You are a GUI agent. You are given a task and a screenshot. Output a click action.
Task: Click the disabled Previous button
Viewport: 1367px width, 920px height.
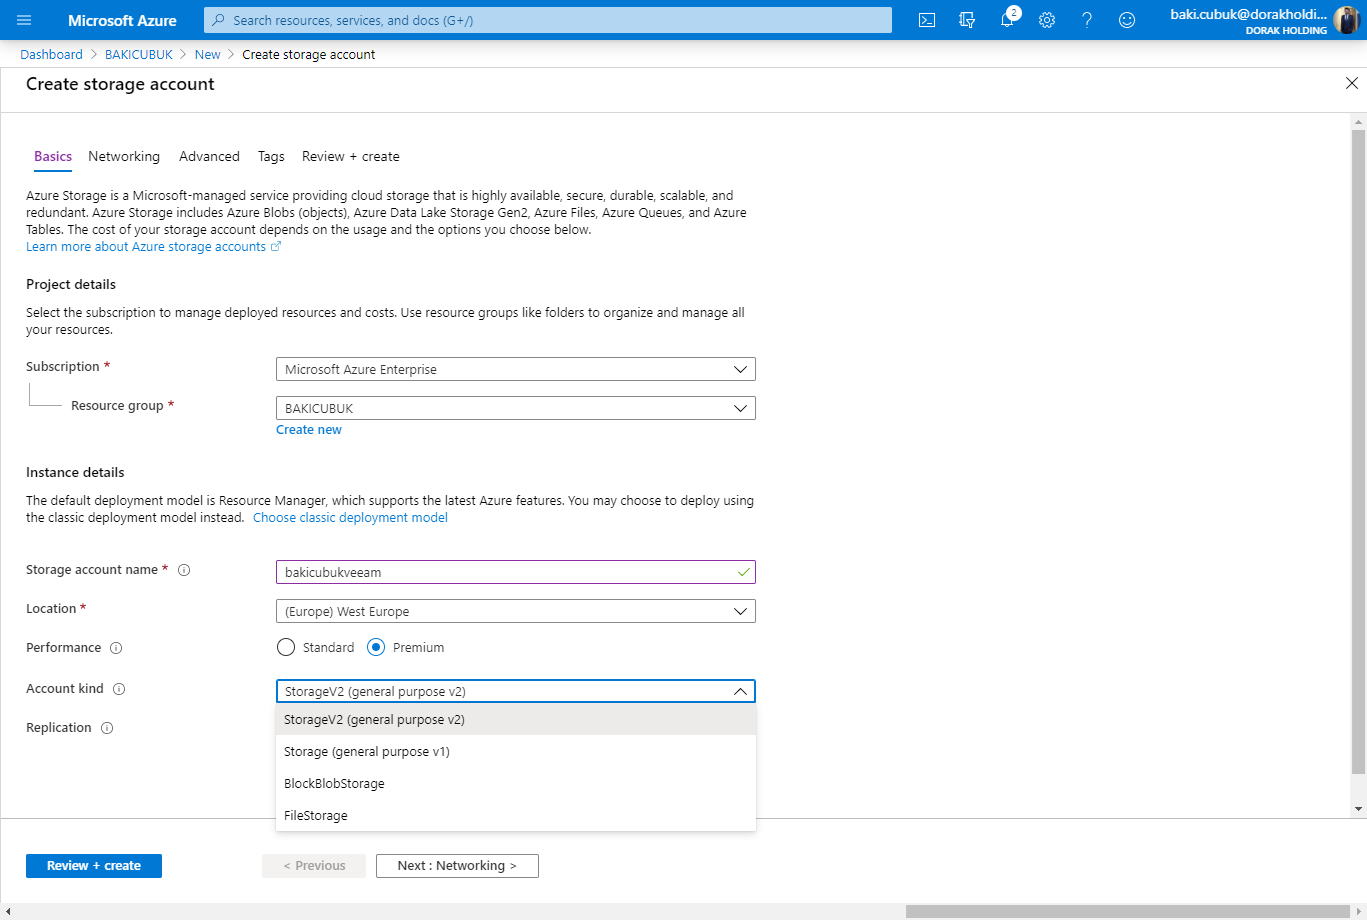coord(314,866)
